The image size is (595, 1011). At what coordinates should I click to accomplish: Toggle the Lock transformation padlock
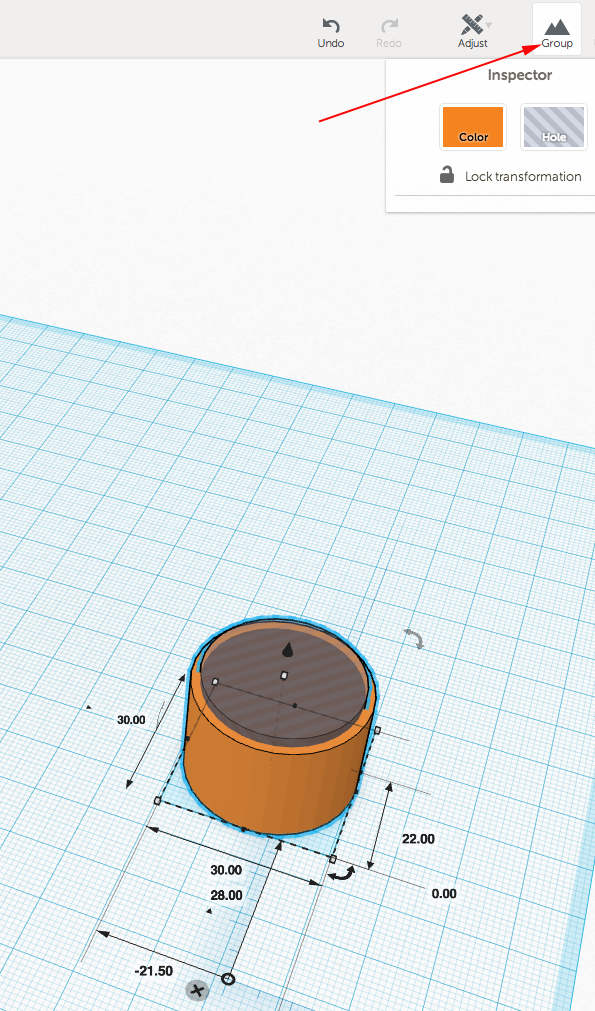(x=447, y=175)
